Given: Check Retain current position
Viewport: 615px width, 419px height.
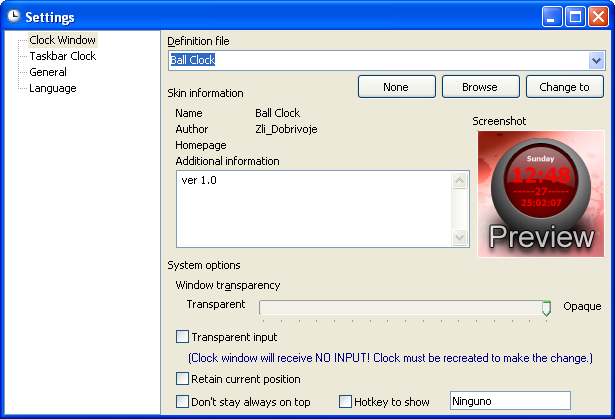Looking at the screenshot, I should pos(182,379).
